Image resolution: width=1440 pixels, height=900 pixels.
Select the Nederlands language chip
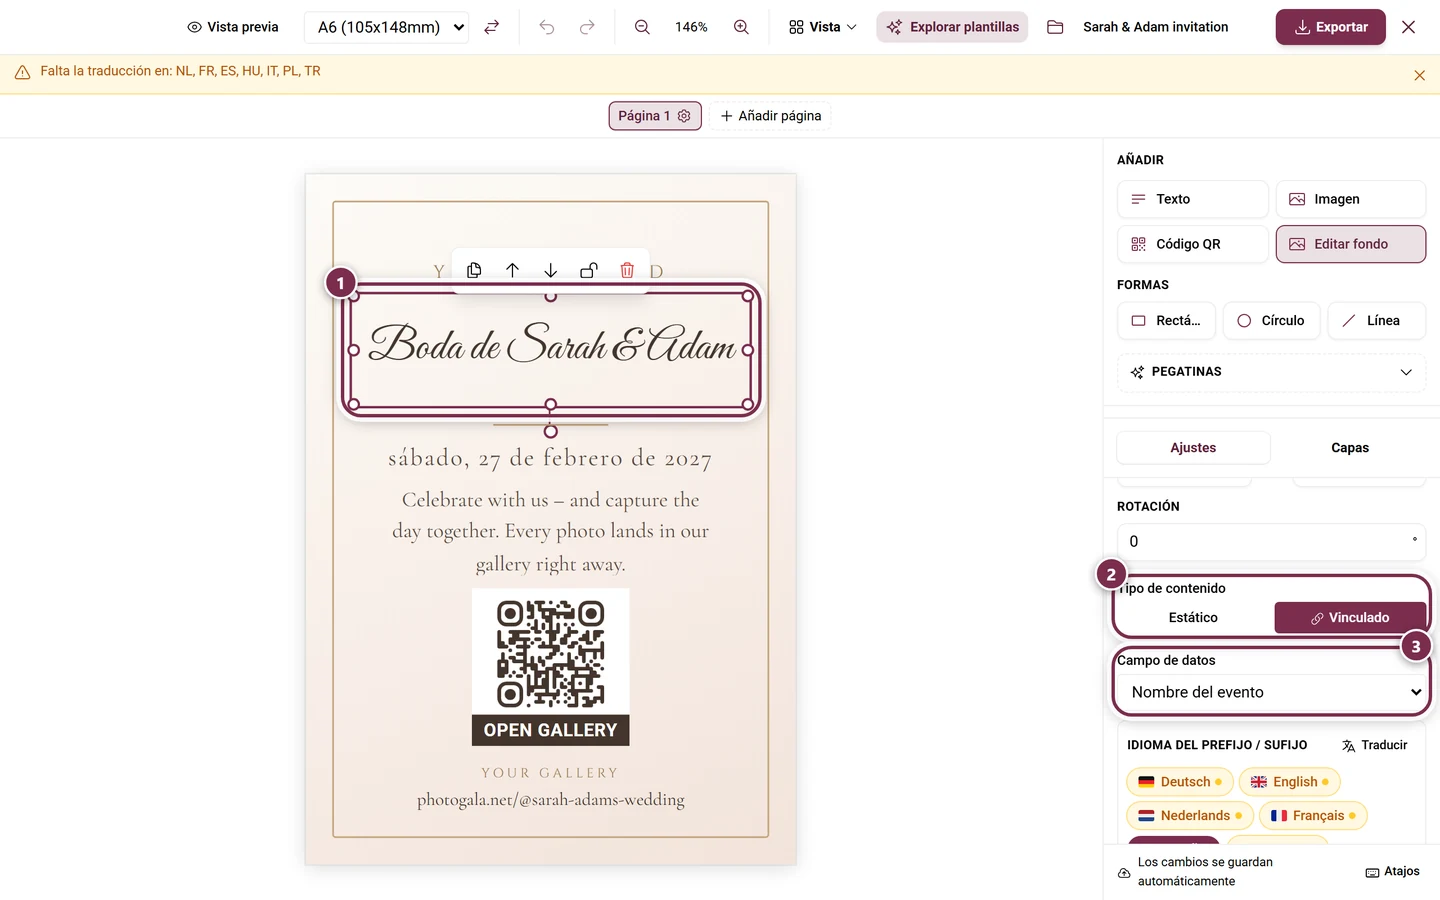click(1189, 816)
